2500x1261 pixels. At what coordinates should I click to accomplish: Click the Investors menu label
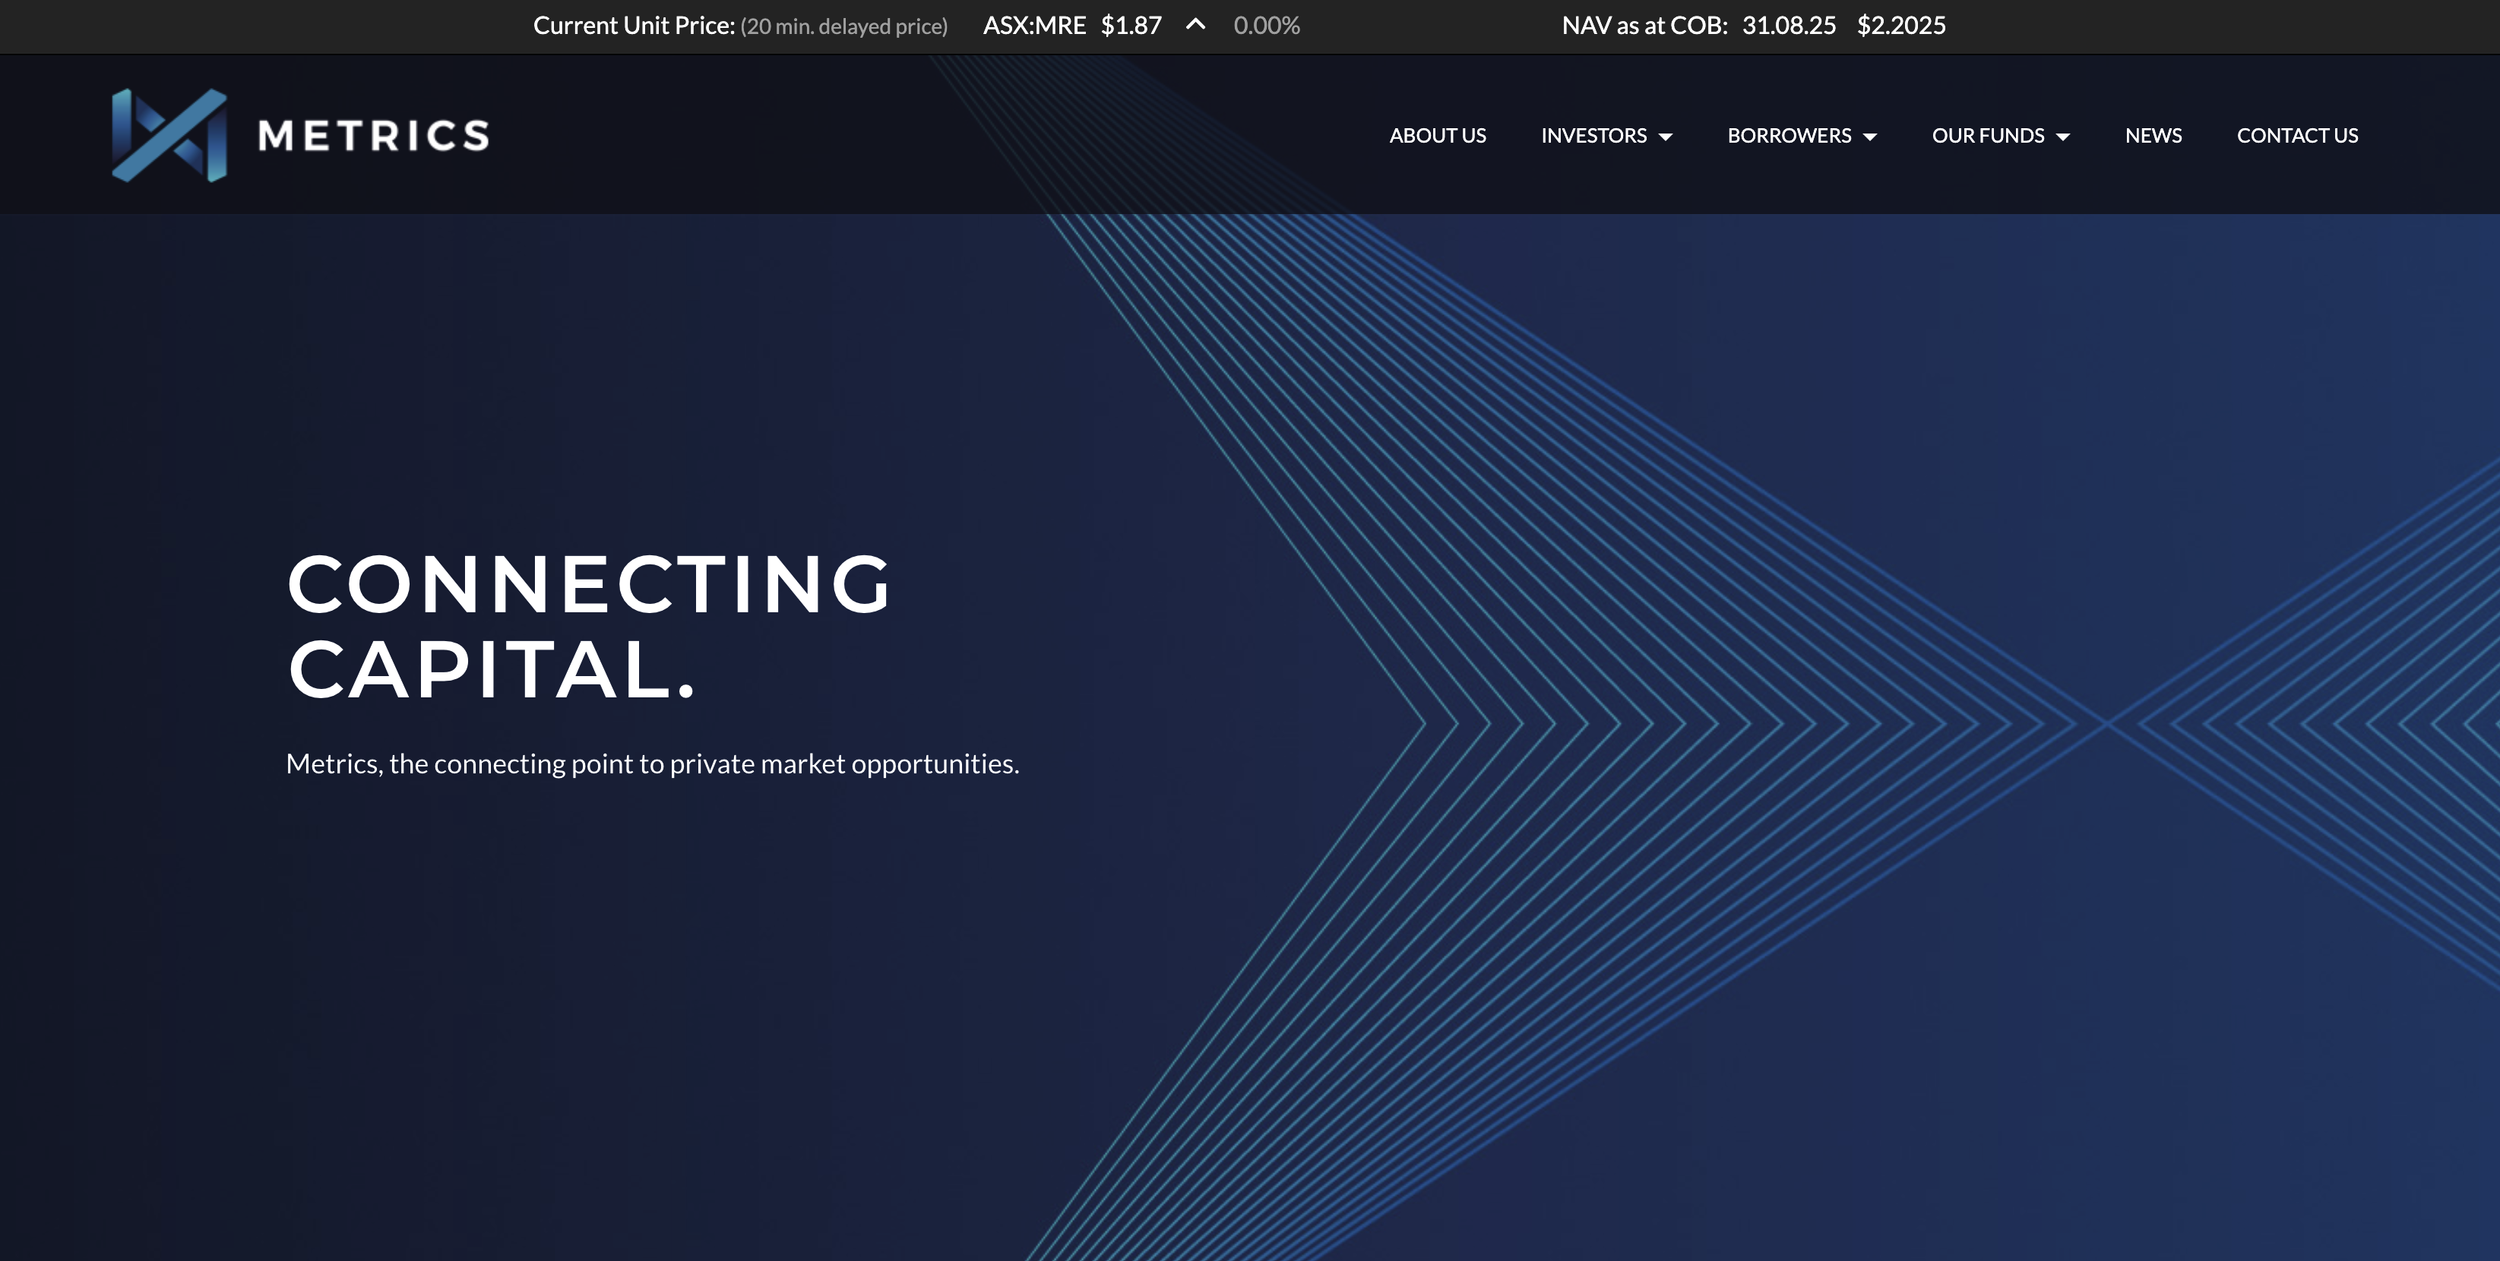pyautogui.click(x=1593, y=135)
